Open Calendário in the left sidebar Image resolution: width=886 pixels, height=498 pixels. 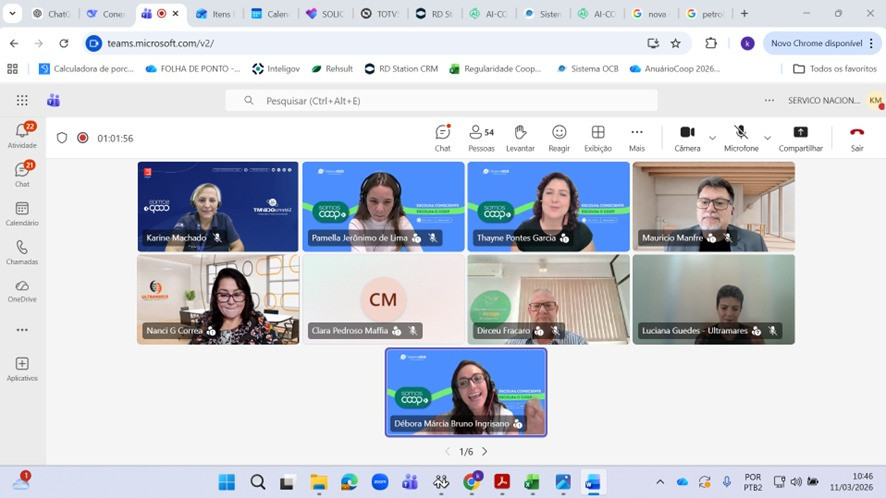click(22, 213)
